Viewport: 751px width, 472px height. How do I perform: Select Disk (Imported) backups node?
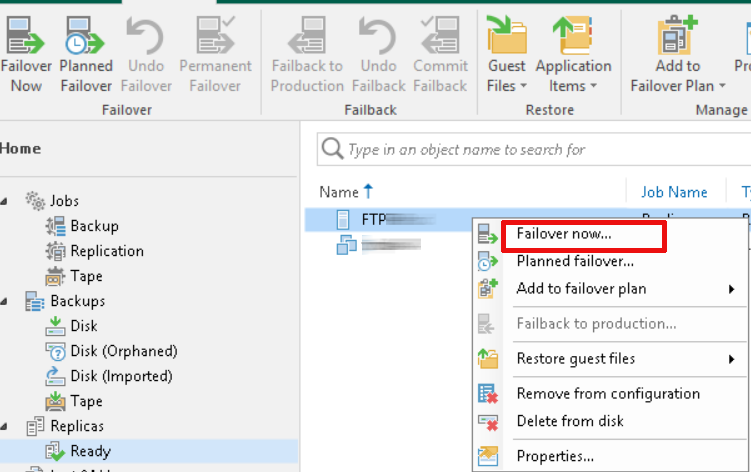(121, 376)
